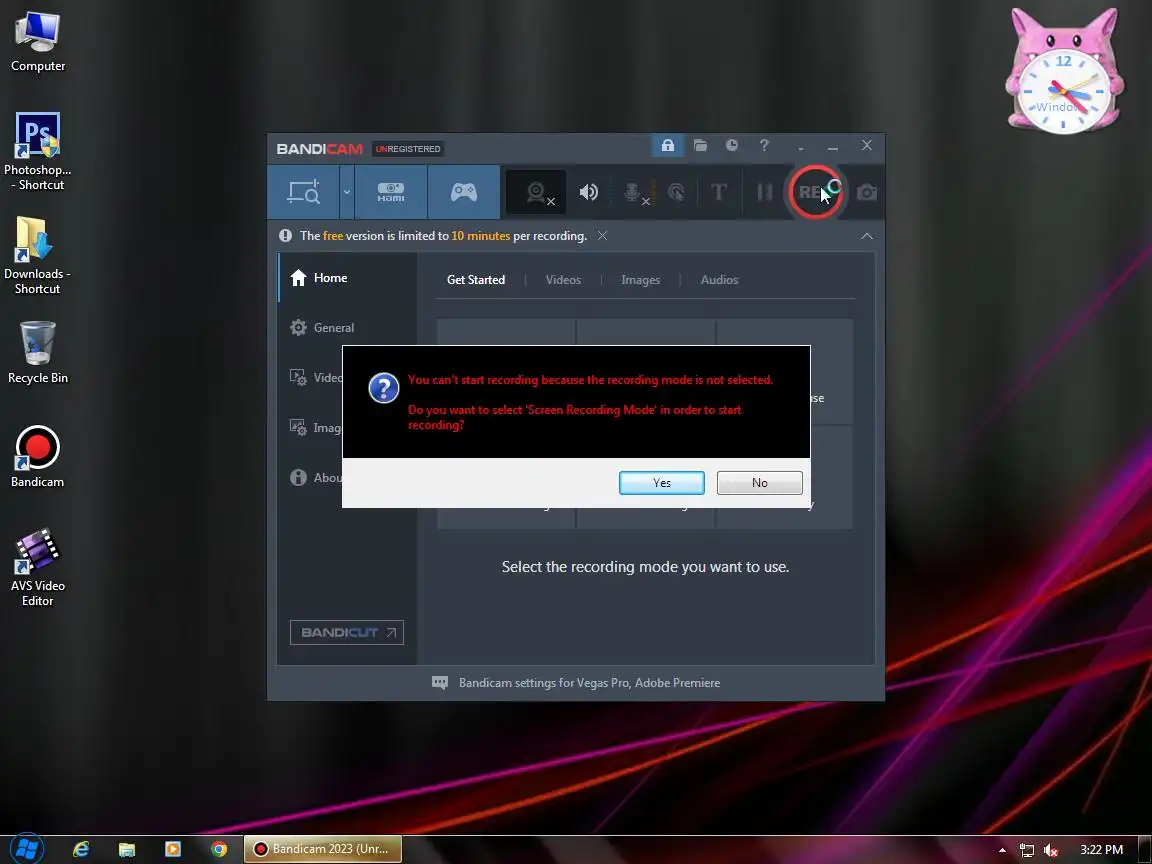The height and width of the screenshot is (864, 1152).
Task: Launch Internet Explorer from taskbar
Action: tap(81, 849)
